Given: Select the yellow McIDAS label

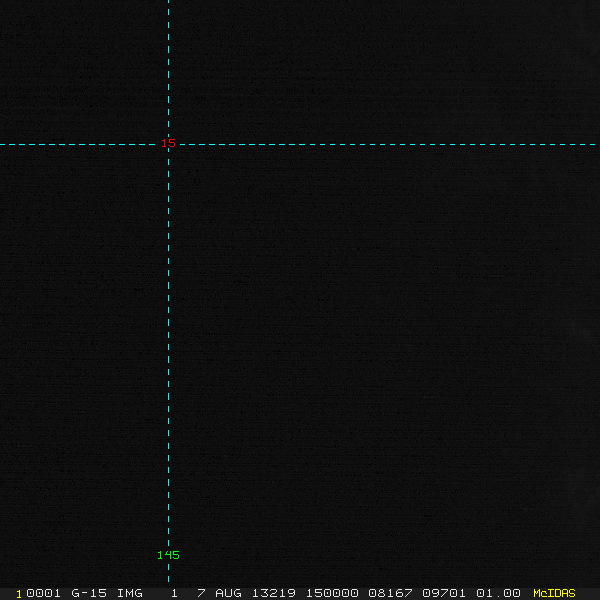Looking at the screenshot, I should tap(554, 593).
